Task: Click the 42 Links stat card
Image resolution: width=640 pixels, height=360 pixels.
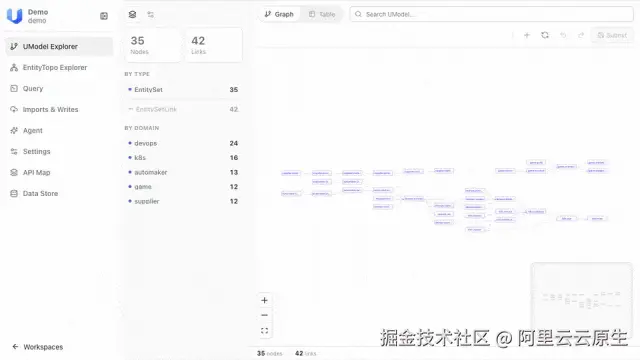Action: coord(214,45)
